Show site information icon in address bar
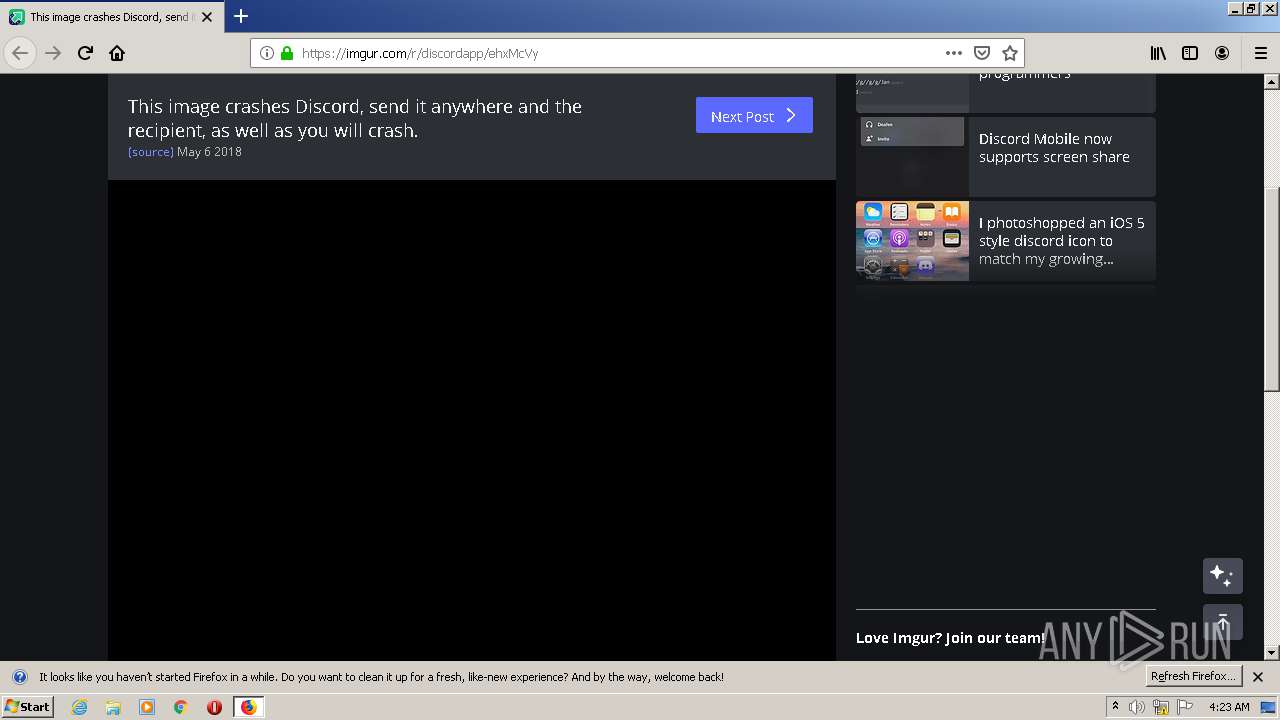 pos(267,53)
